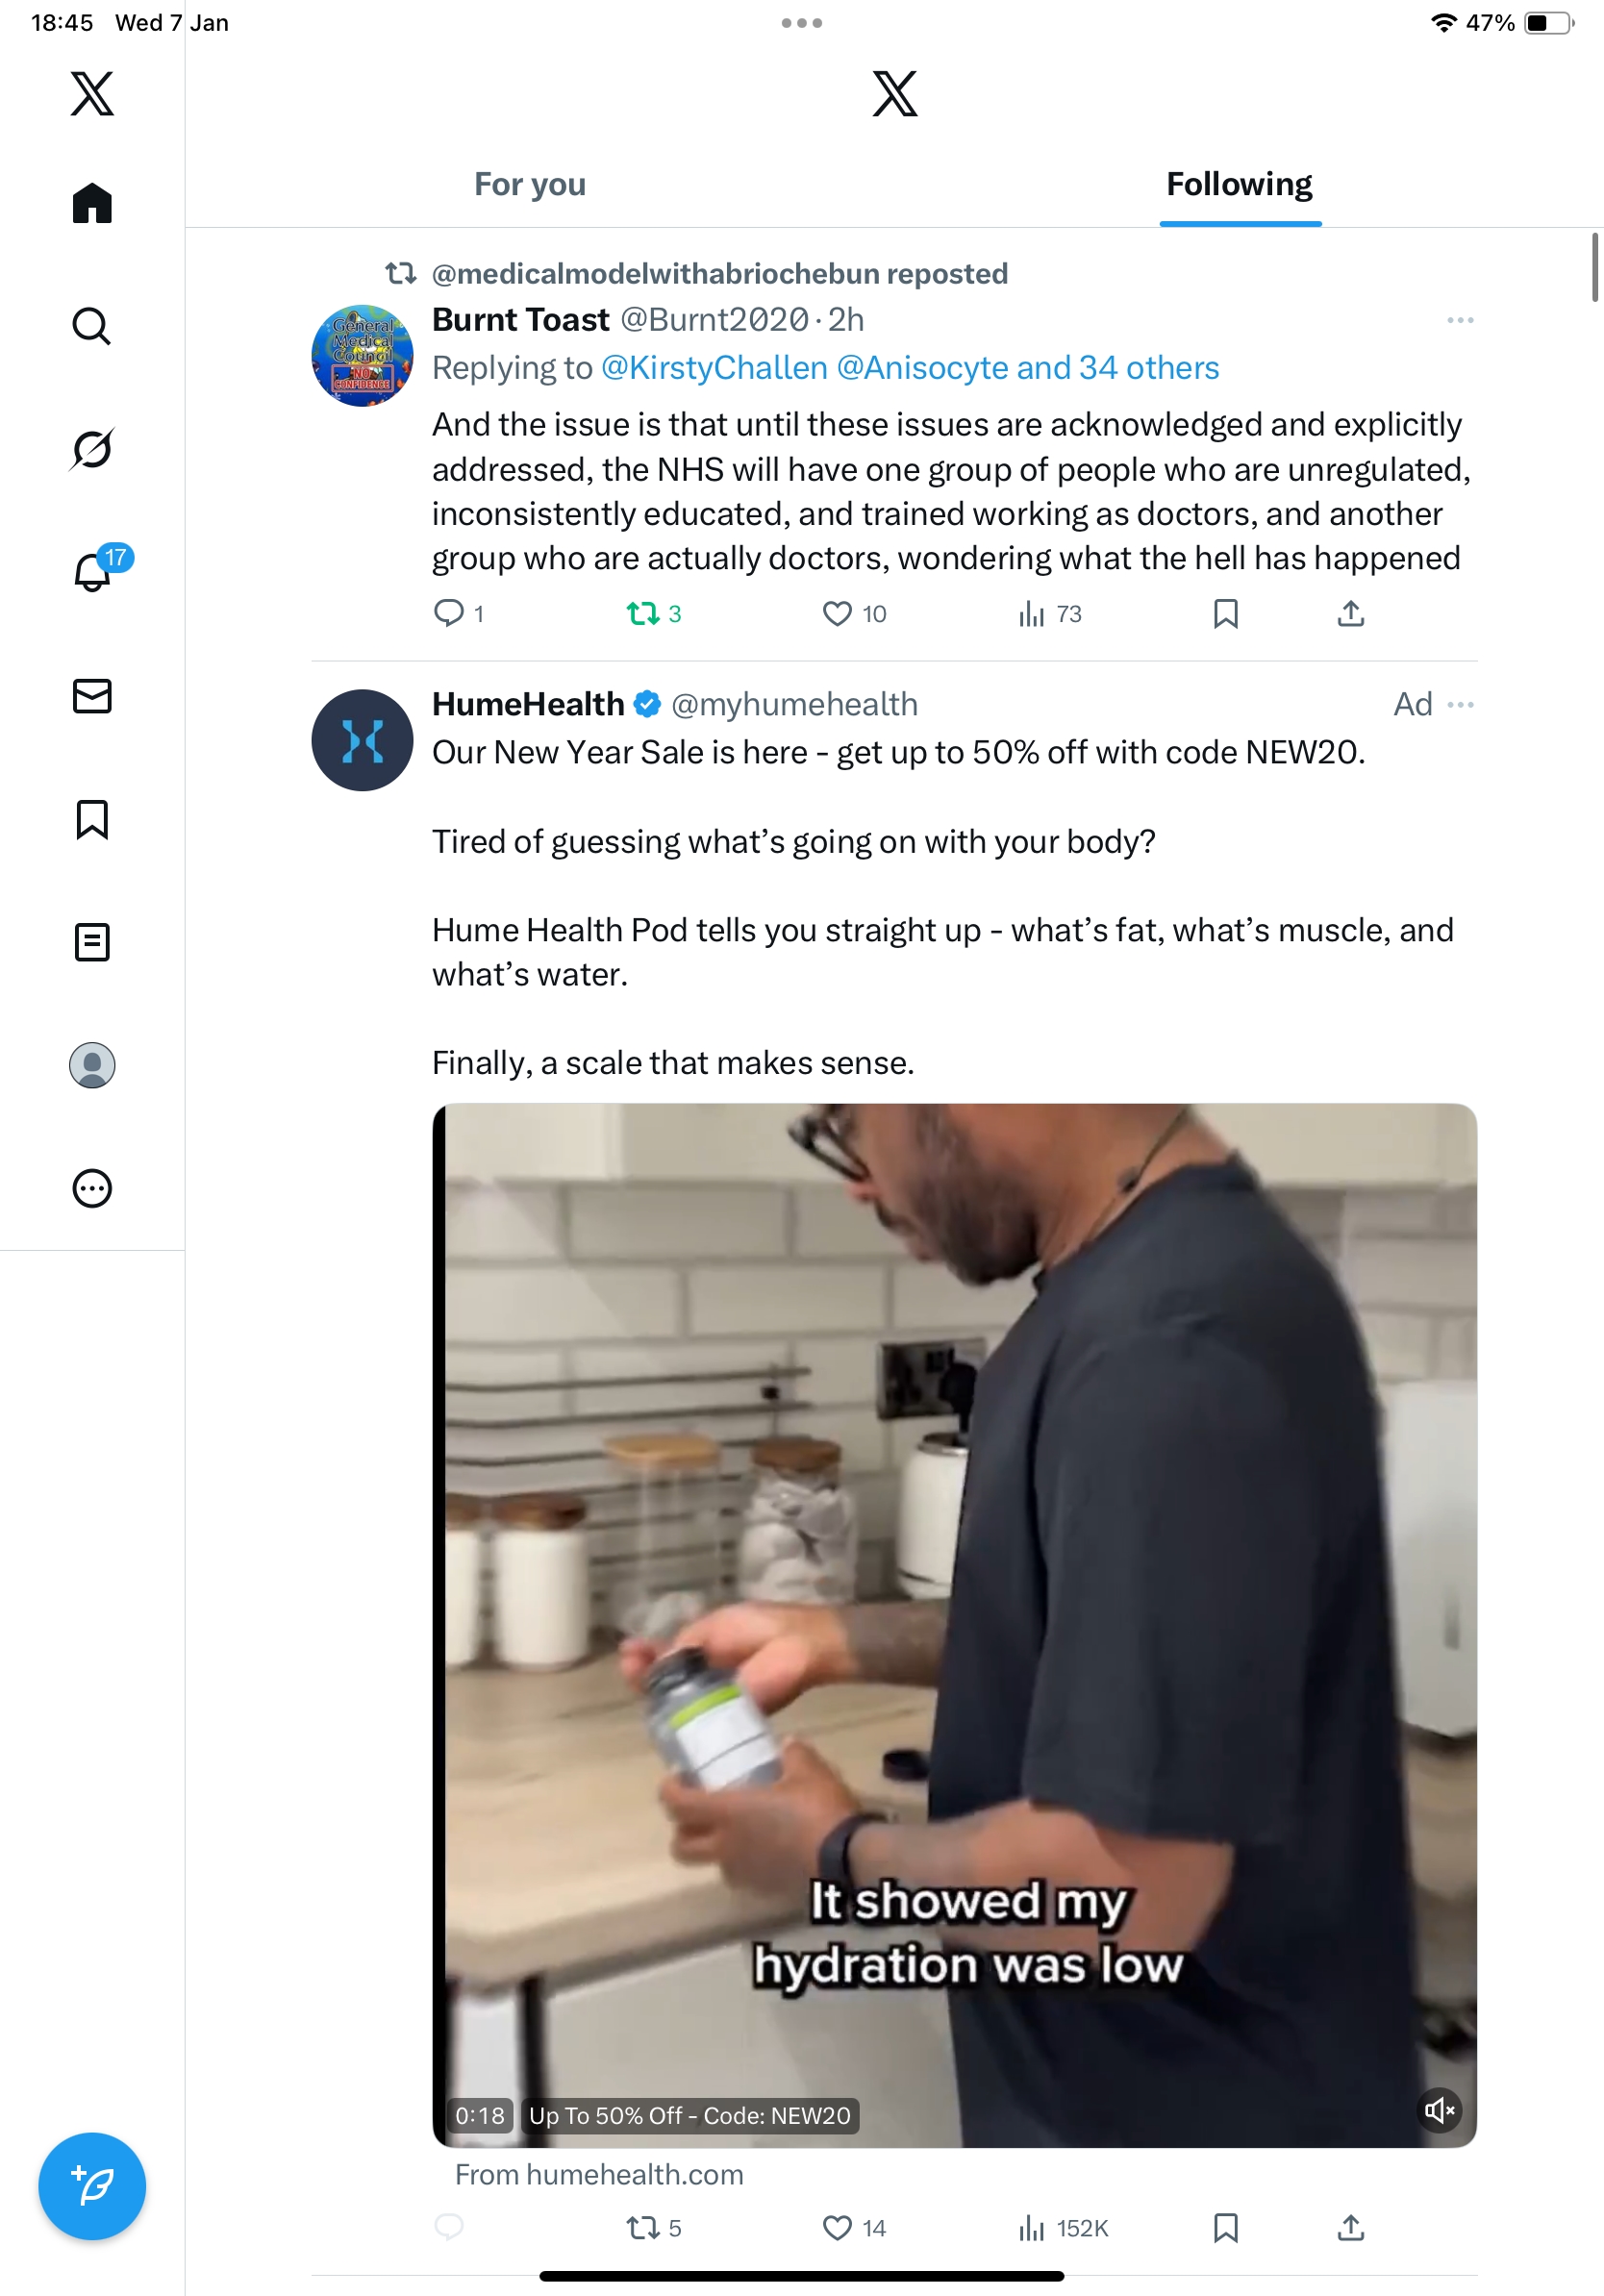Open the sidebar More circle menu
The width and height of the screenshot is (1604, 2296).
(x=92, y=1188)
